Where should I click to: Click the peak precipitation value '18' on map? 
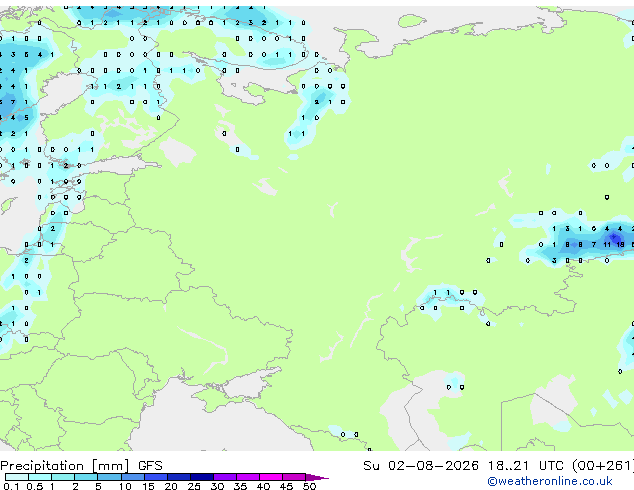pyautogui.click(x=620, y=245)
